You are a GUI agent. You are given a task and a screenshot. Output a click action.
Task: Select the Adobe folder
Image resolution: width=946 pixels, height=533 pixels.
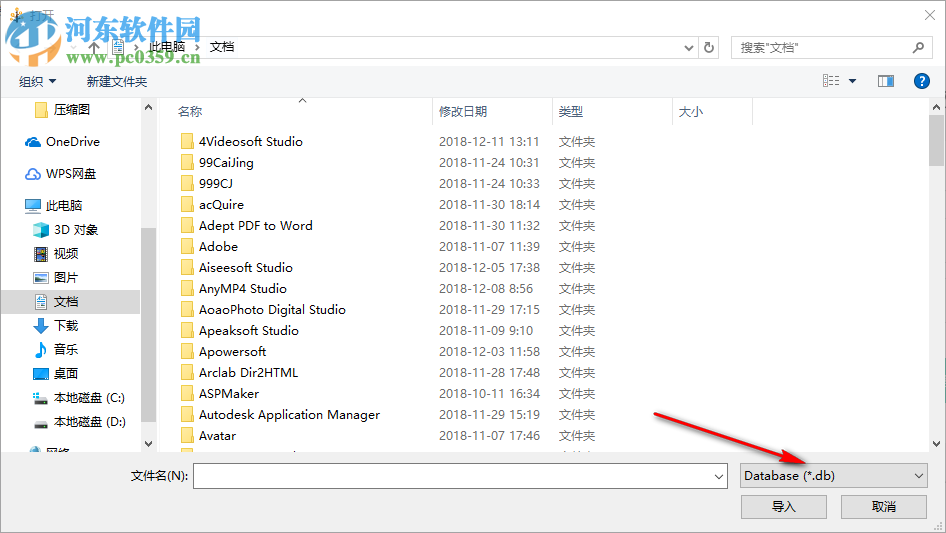[218, 247]
